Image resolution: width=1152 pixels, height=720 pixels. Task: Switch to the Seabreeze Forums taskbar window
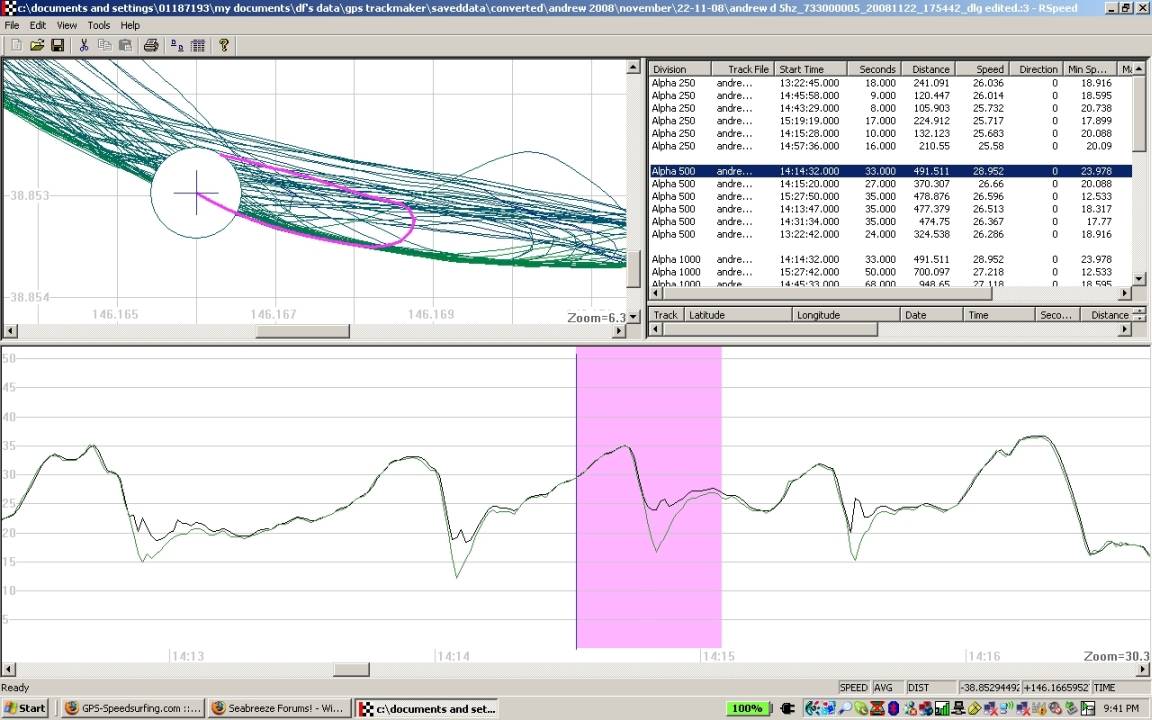279,708
